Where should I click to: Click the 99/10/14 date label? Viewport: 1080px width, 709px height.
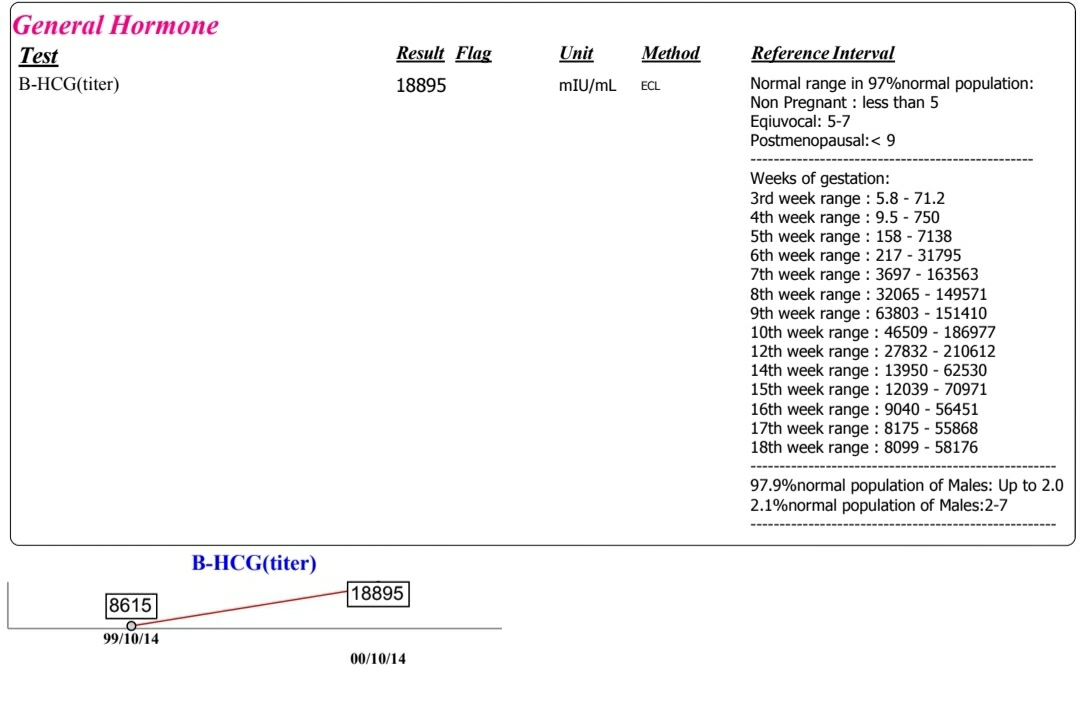pos(131,639)
